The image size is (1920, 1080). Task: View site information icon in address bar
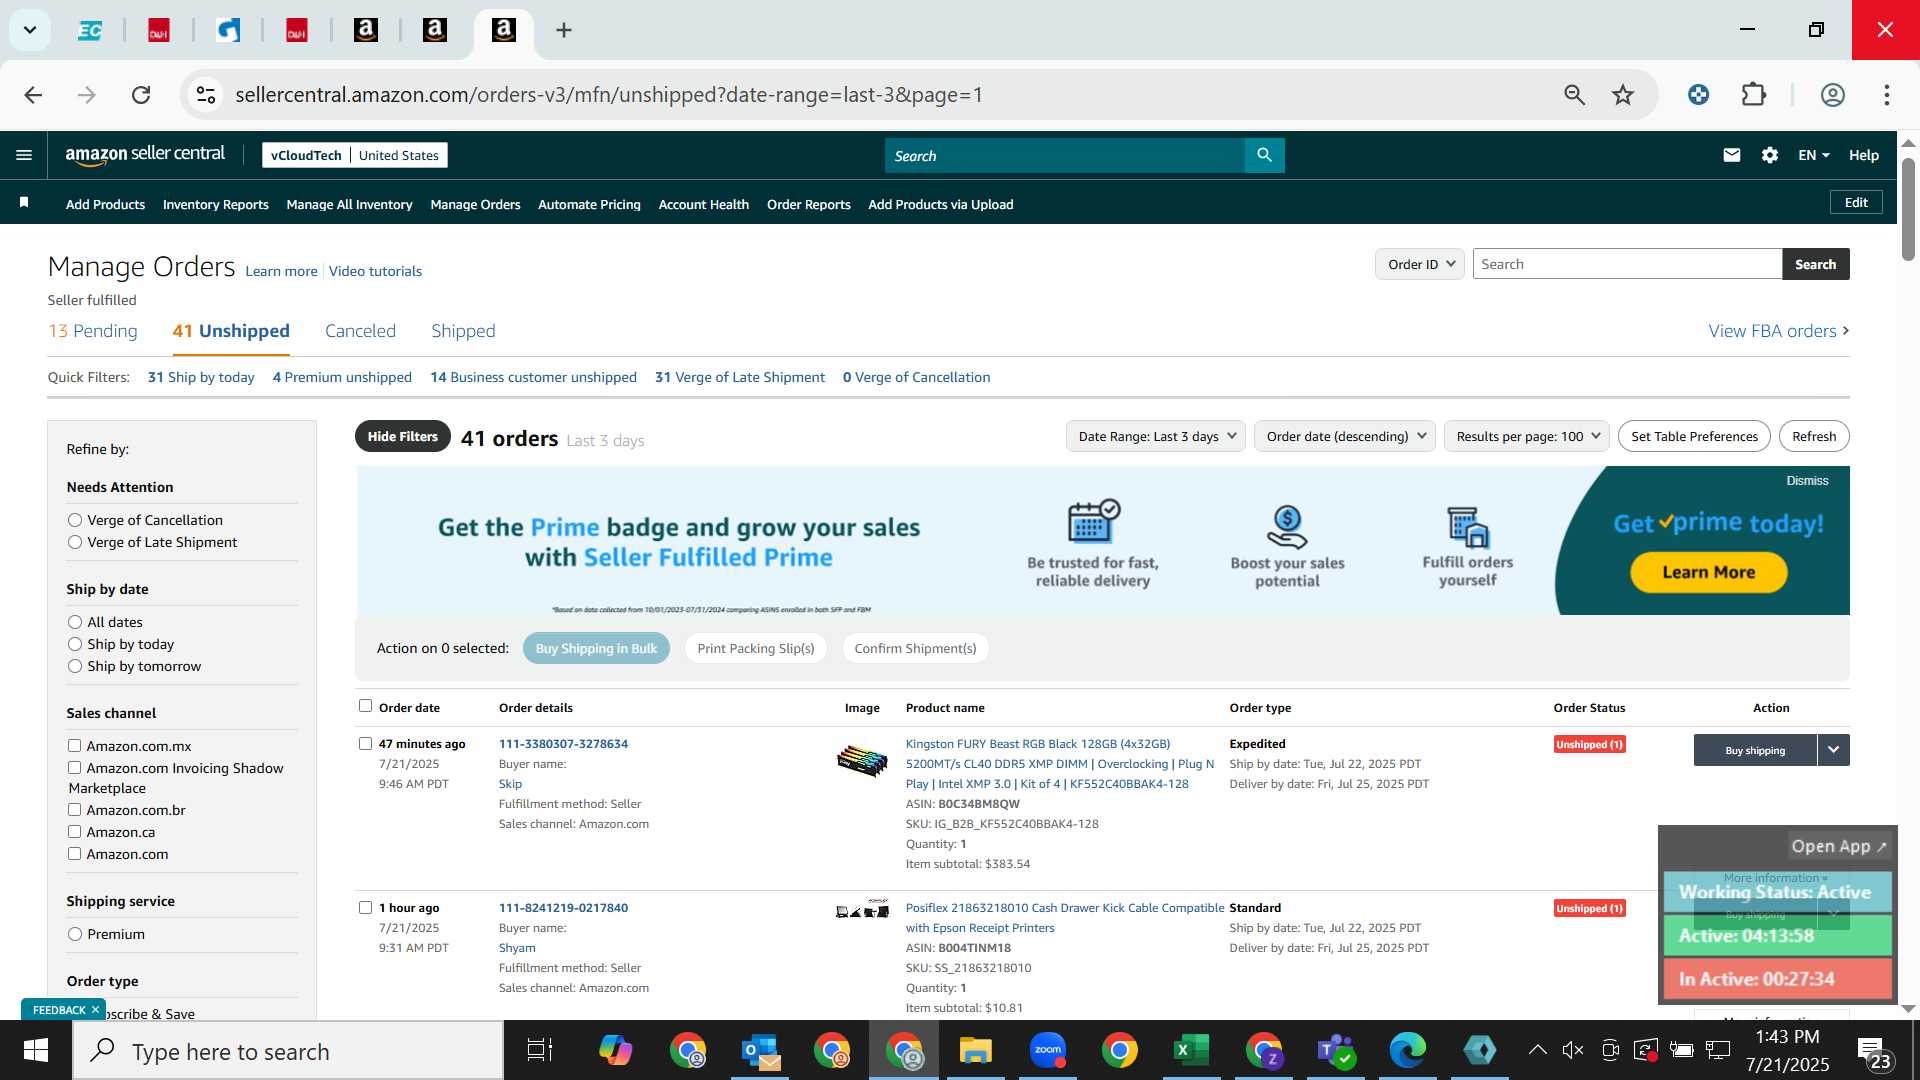pos(206,95)
